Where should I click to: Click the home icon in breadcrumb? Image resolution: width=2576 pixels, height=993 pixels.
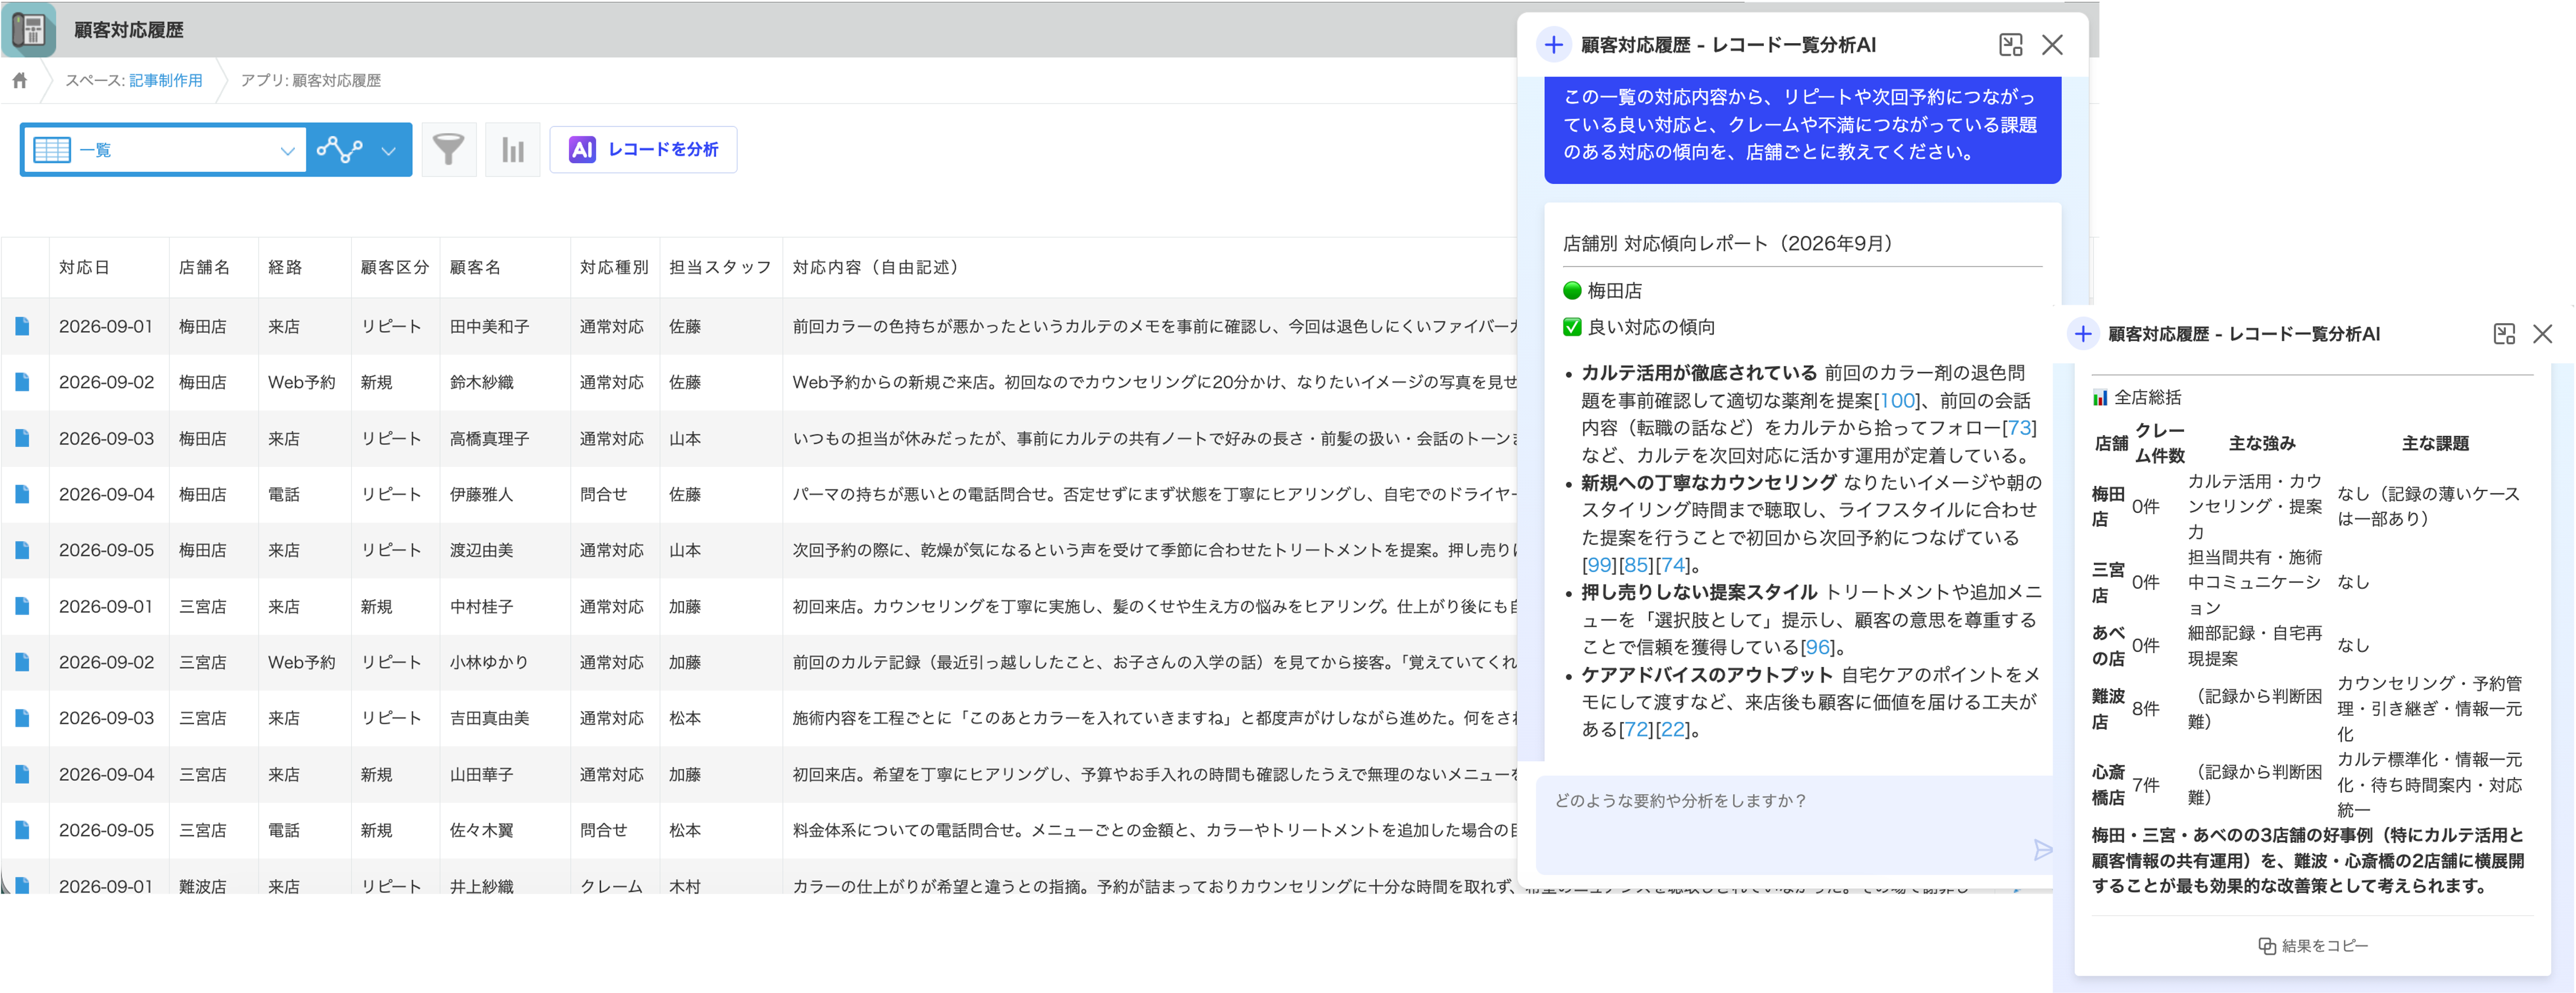(x=20, y=80)
